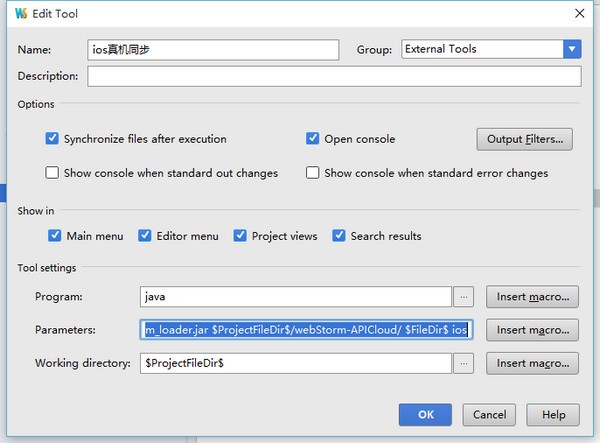Toggle Synchronize files after execution checkbox
Viewport: 600px width, 443px height.
click(52, 138)
